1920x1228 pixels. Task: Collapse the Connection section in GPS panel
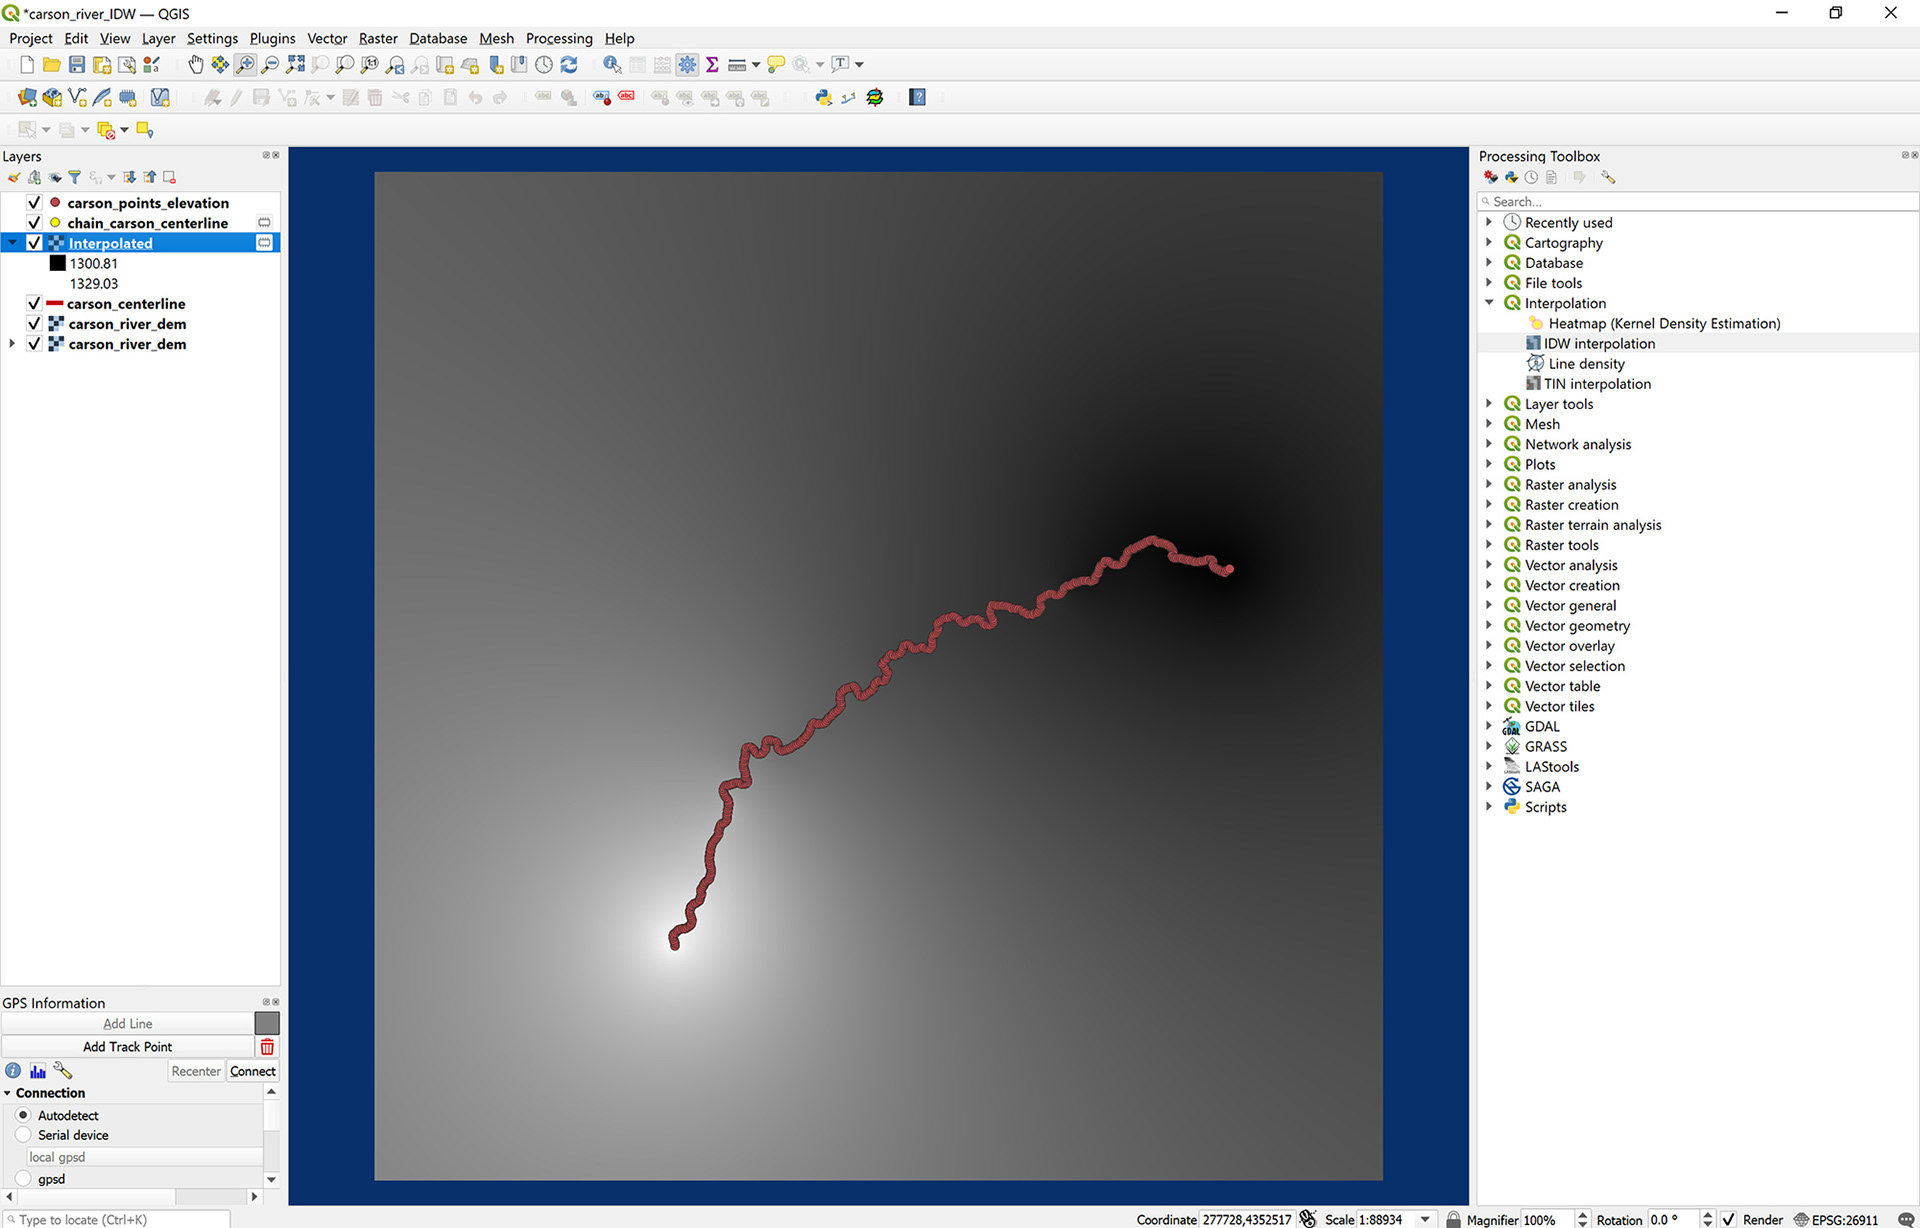pos(7,1093)
